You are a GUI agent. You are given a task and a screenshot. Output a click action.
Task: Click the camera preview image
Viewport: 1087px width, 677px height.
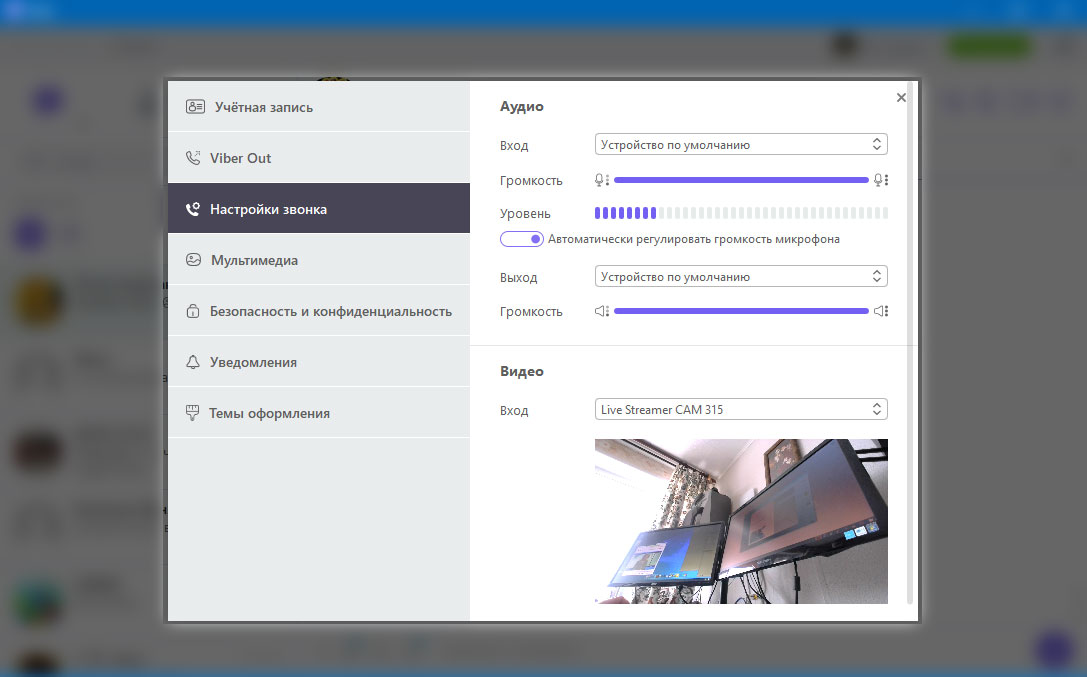741,521
